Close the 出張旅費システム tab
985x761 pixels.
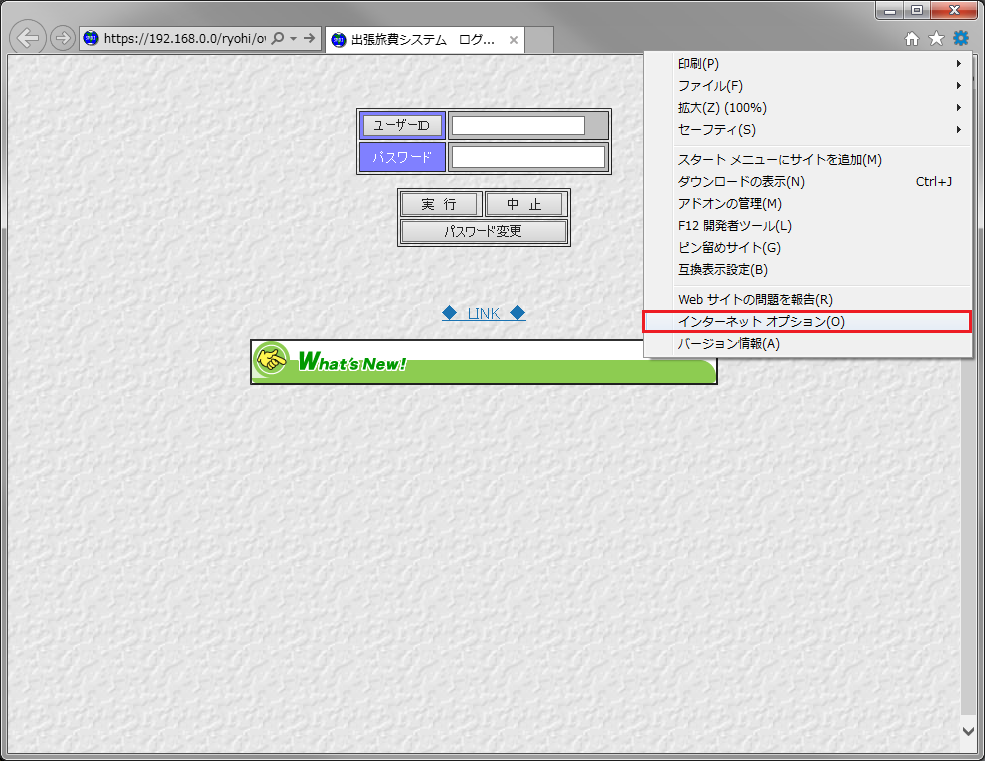(x=514, y=40)
